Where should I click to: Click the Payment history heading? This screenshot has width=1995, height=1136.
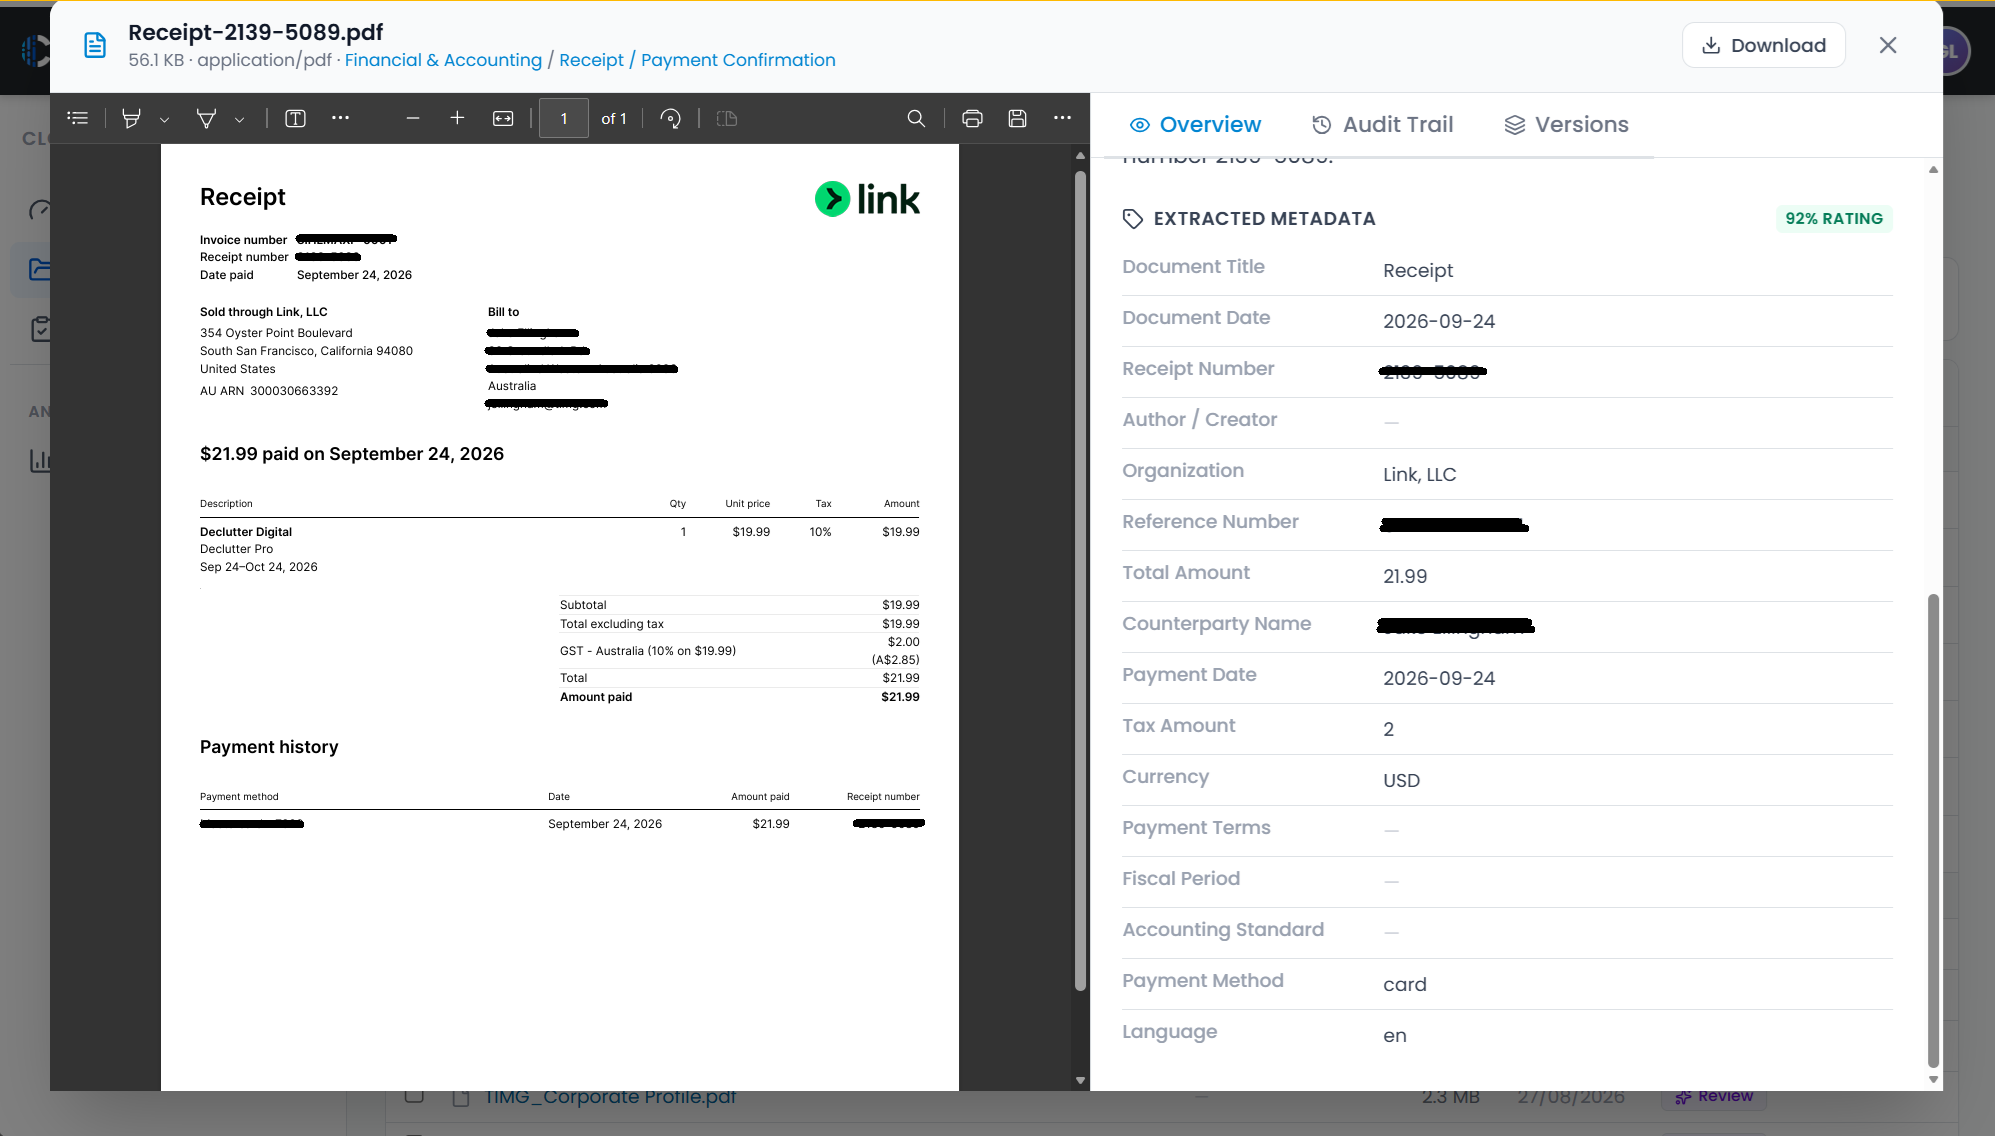tap(269, 747)
